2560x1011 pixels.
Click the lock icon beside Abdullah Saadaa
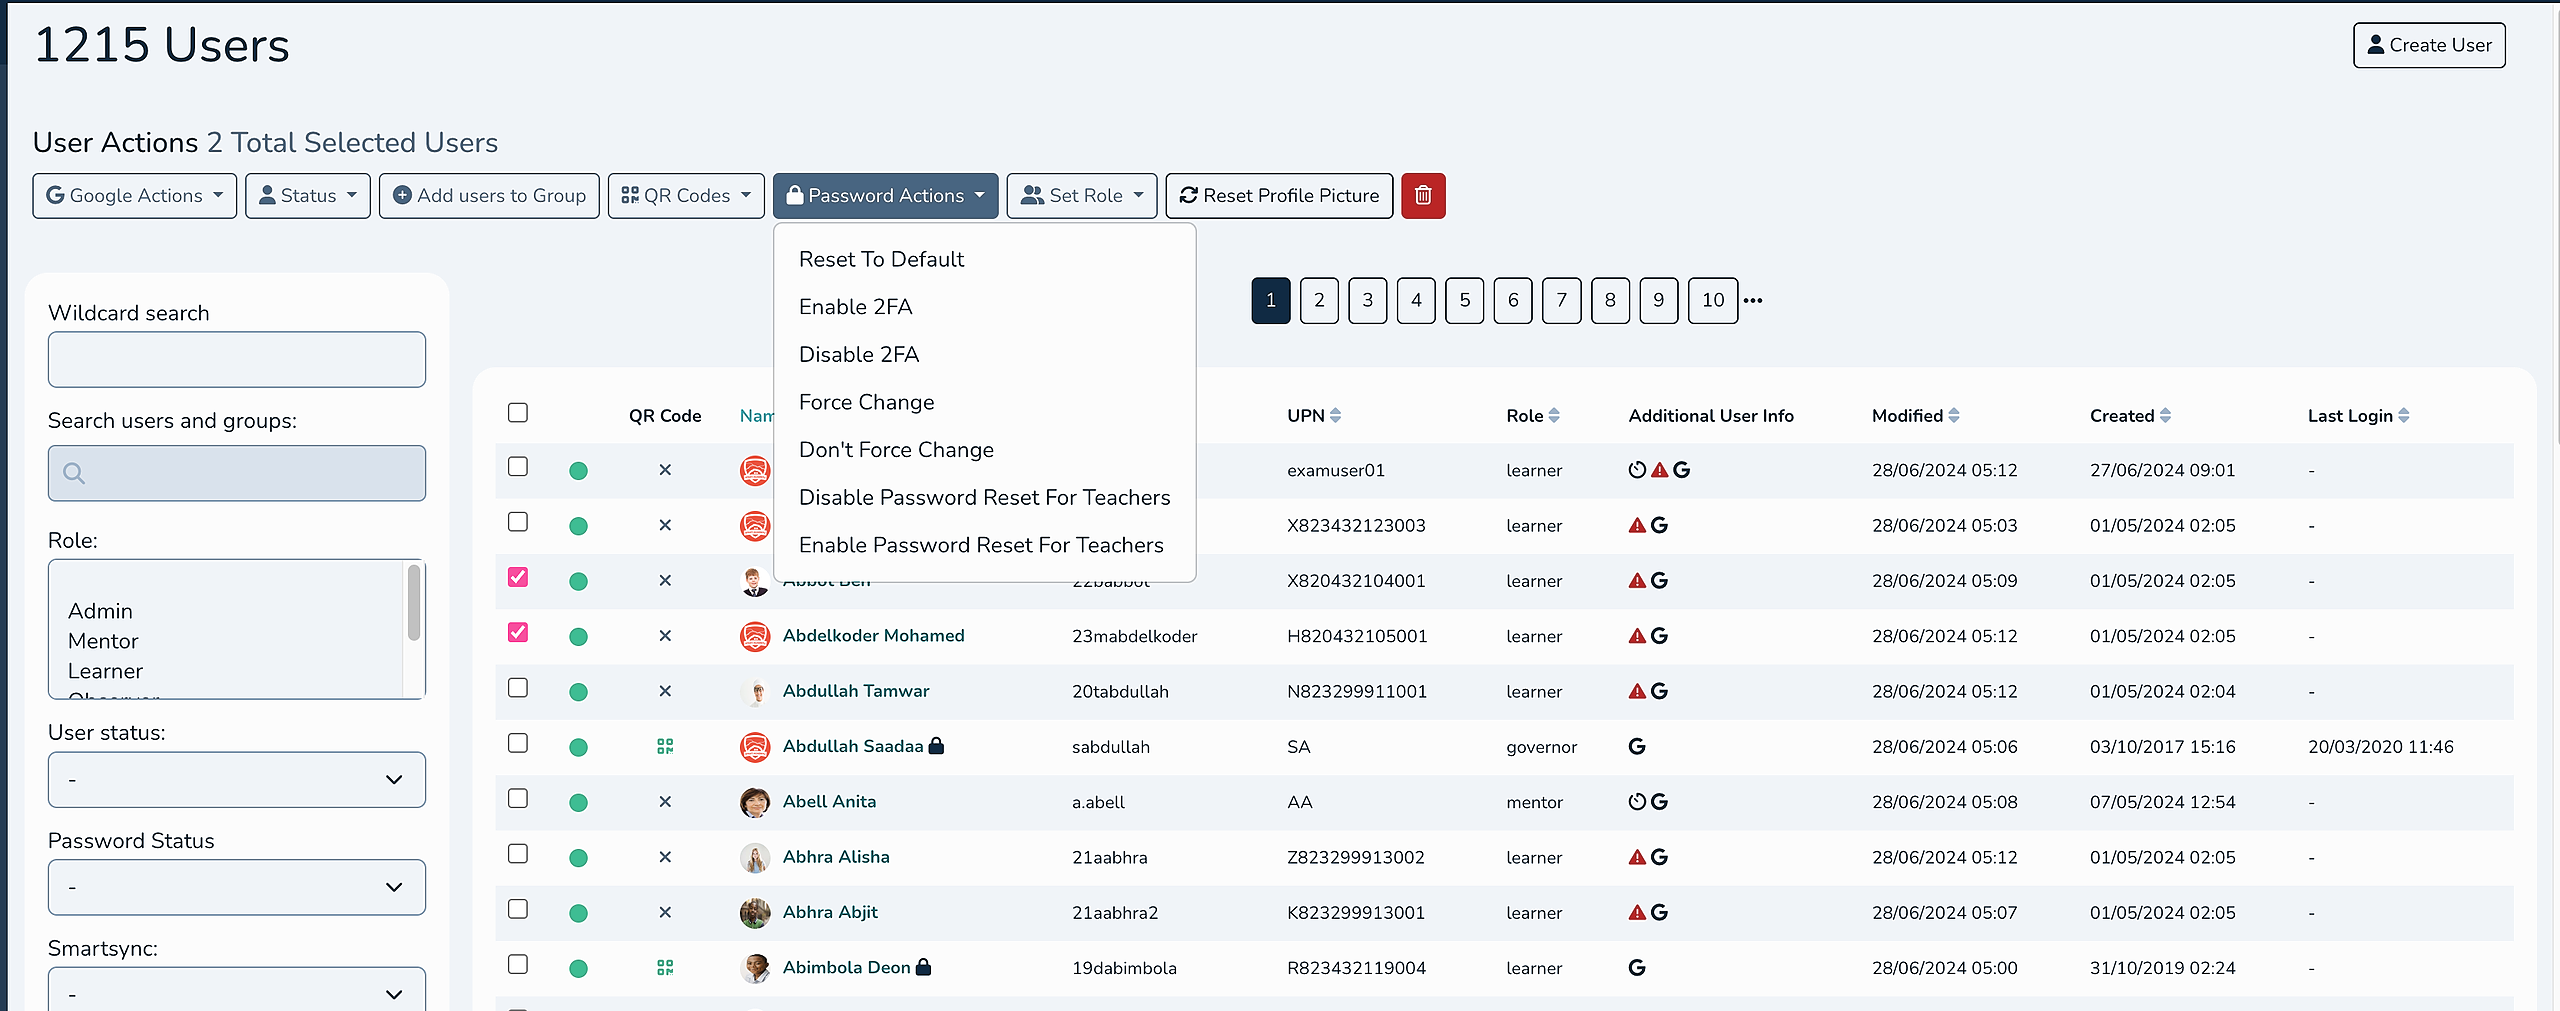point(936,746)
